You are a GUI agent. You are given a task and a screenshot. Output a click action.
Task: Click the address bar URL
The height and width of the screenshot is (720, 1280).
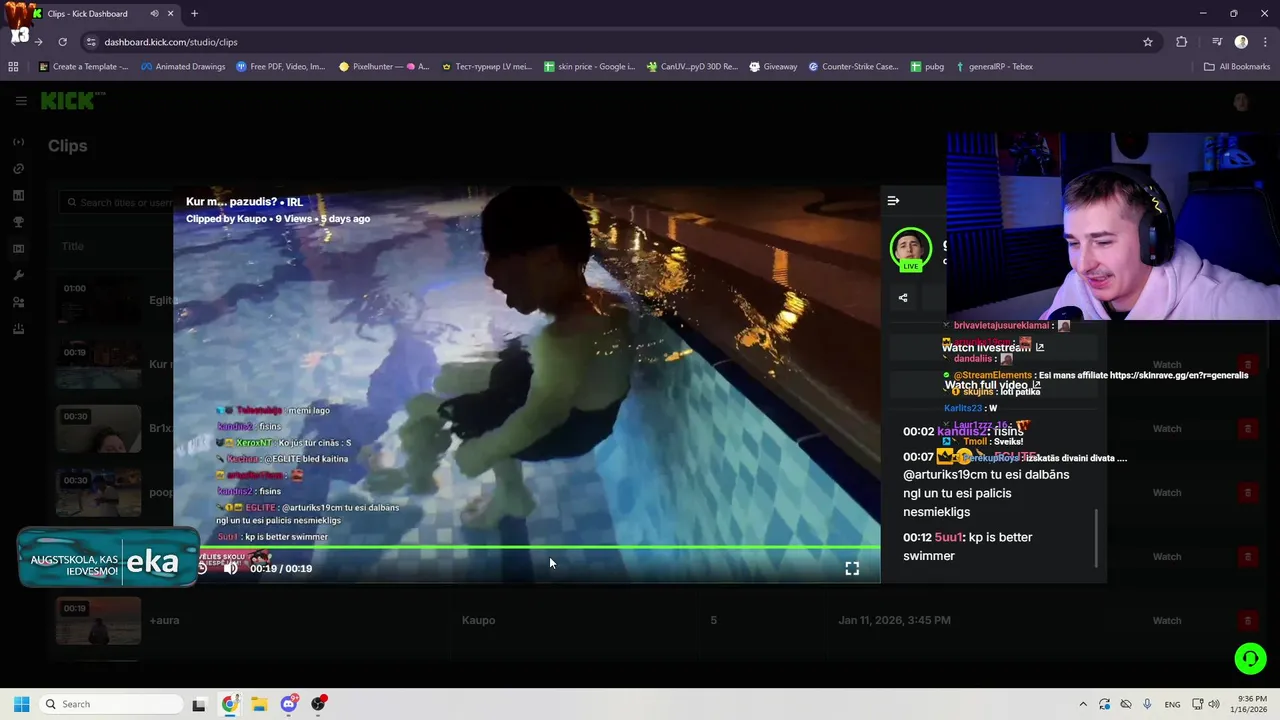(x=171, y=42)
